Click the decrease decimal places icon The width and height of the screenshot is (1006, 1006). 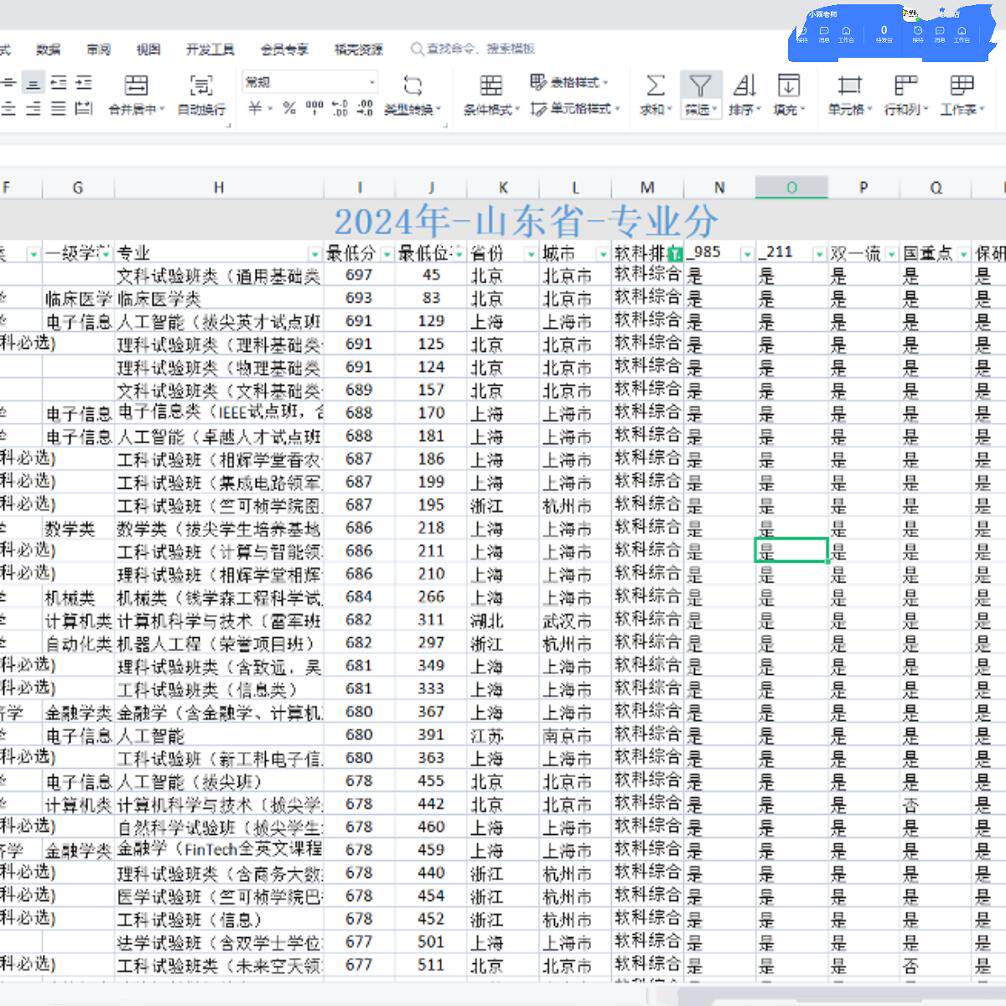(x=365, y=108)
